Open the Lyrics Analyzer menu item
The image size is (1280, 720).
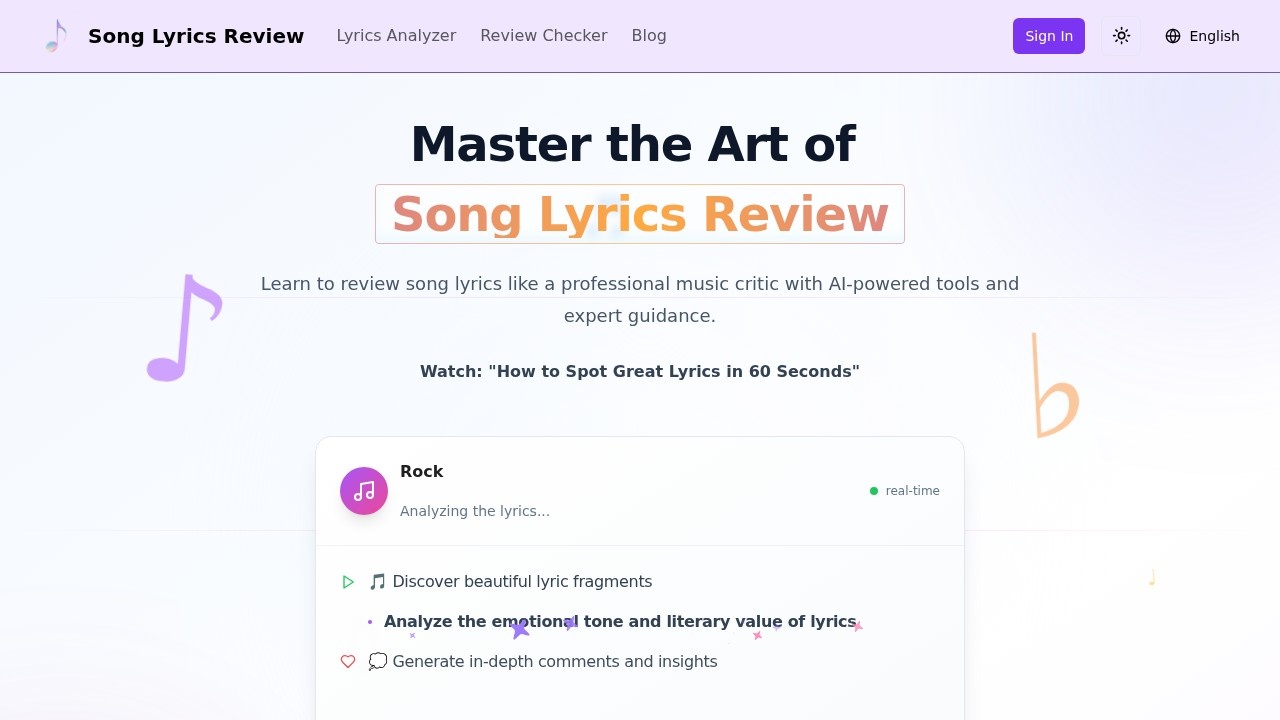pos(396,36)
